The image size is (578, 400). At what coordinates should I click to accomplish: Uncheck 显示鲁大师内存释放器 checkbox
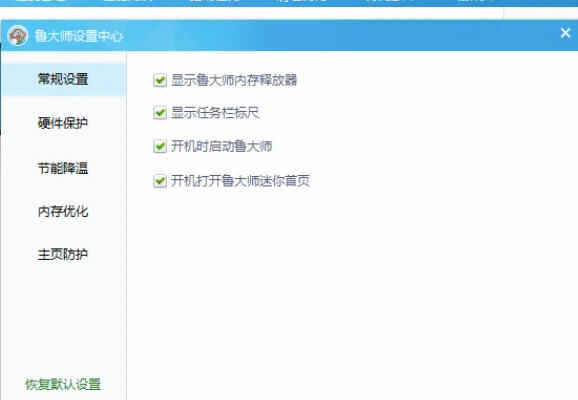[x=160, y=80]
